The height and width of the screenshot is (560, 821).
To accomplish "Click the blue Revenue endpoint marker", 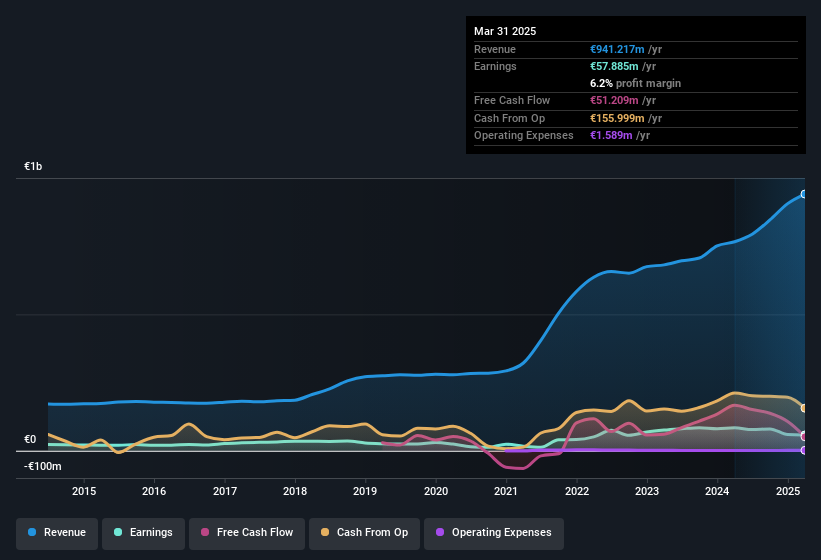I will [x=804, y=194].
